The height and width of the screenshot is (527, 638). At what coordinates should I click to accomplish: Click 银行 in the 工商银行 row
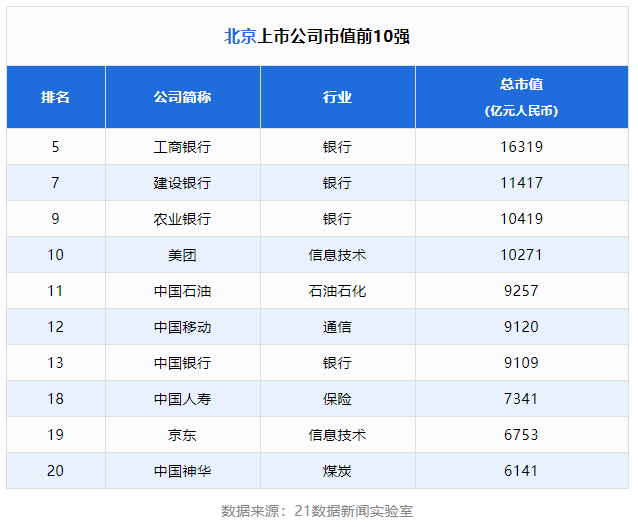point(337,147)
